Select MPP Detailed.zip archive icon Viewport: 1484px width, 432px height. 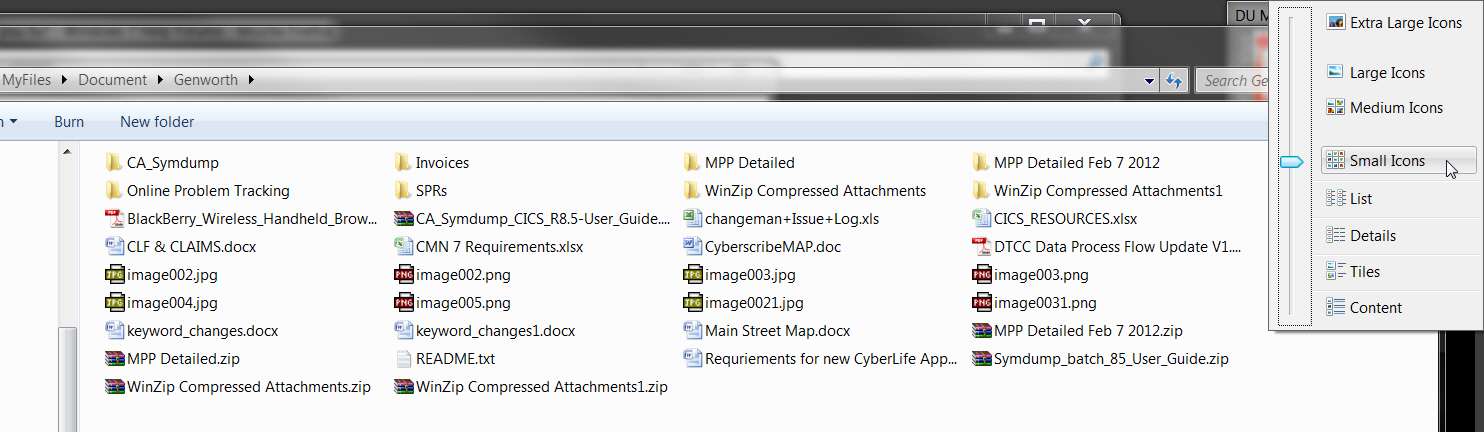pyautogui.click(x=113, y=358)
